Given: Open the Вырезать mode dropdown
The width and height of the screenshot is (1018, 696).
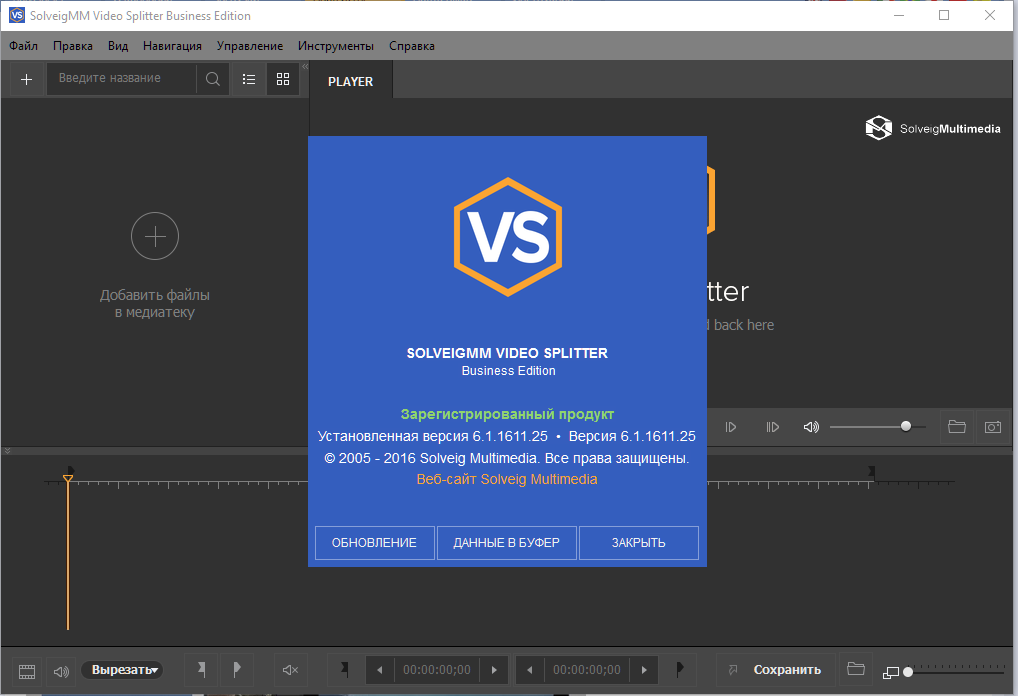Looking at the screenshot, I should 124,670.
